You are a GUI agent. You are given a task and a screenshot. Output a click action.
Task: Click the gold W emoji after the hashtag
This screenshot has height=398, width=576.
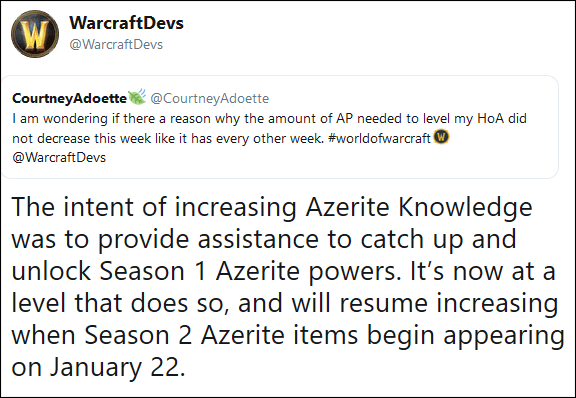[x=441, y=137]
